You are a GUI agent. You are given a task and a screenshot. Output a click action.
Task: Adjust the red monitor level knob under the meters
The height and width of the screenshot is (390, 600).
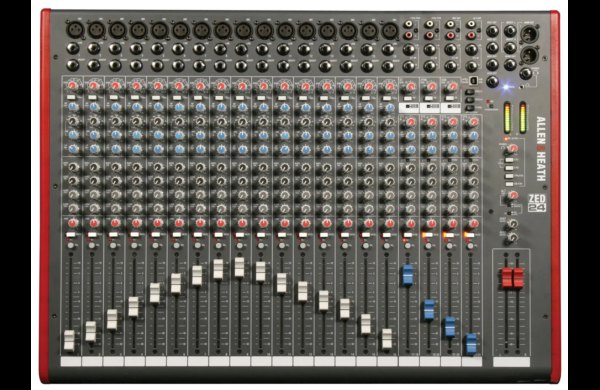coord(513,148)
